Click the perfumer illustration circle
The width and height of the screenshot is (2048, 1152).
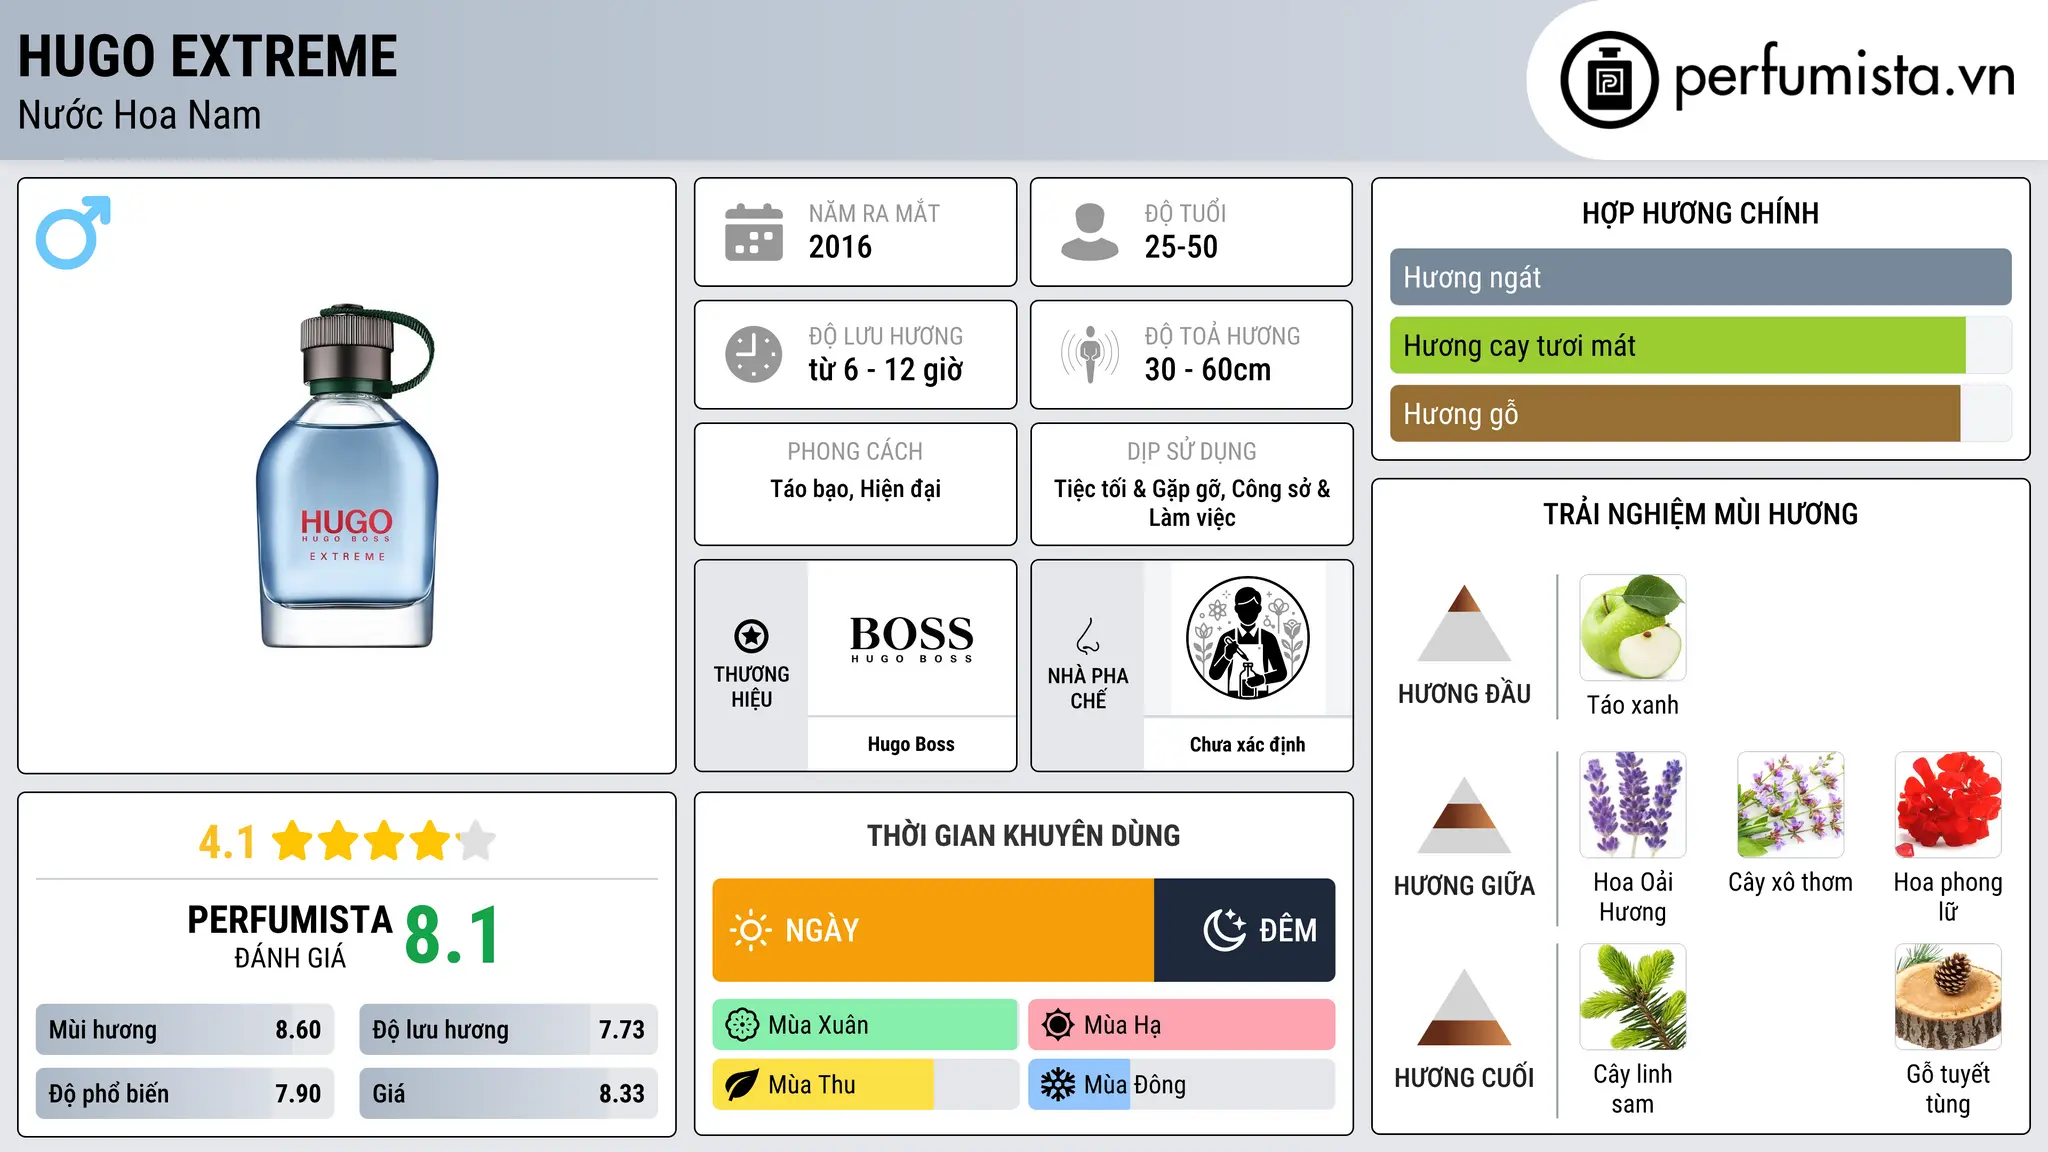point(1247,638)
